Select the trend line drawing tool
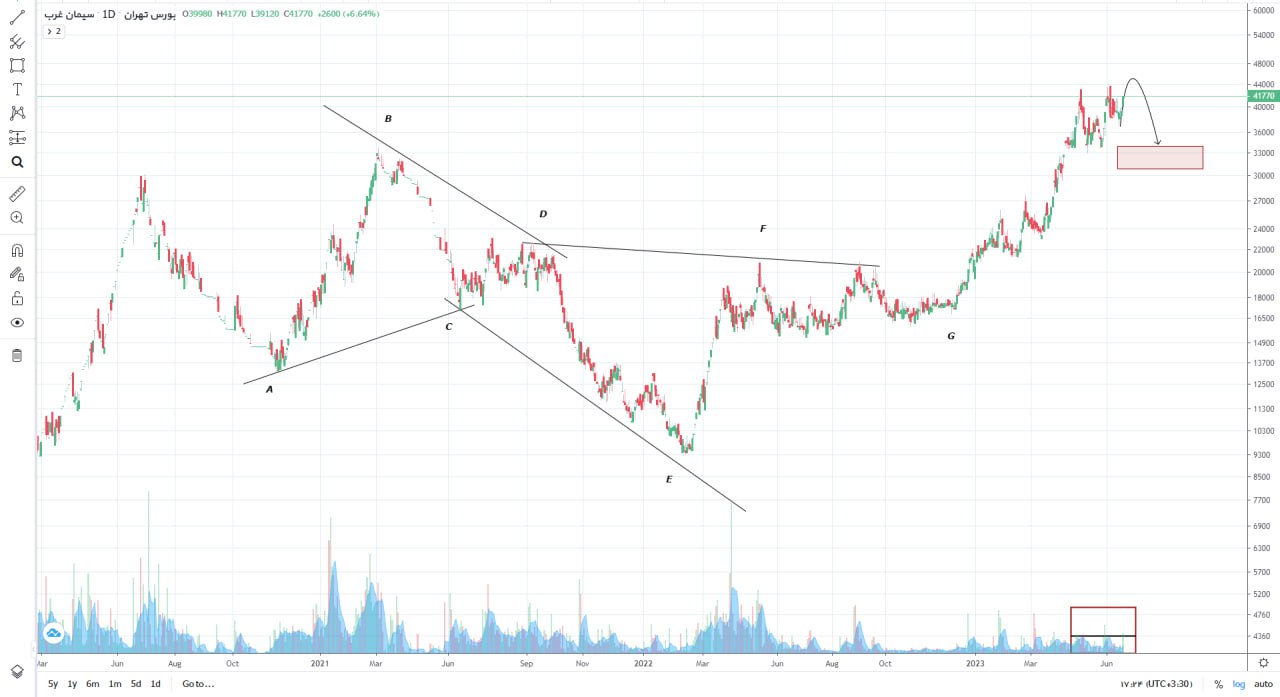Image resolution: width=1280 pixels, height=697 pixels. click(17, 17)
